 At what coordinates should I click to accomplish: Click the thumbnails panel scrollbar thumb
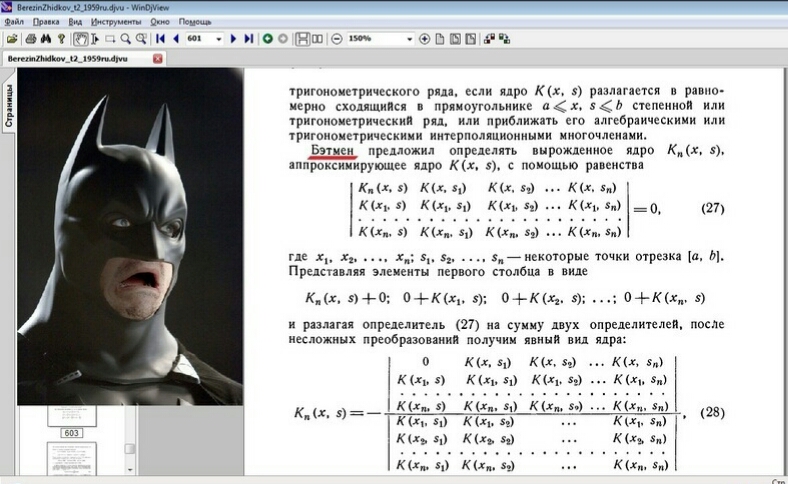point(130,448)
